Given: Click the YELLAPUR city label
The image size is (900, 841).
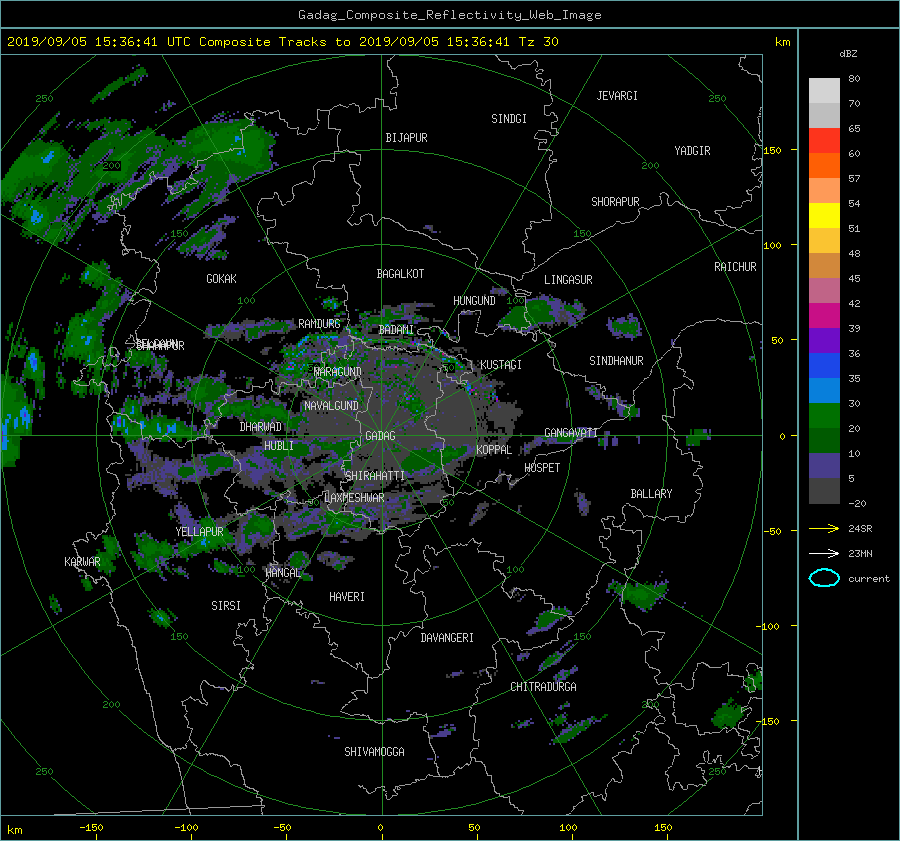Looking at the screenshot, I should 199,532.
